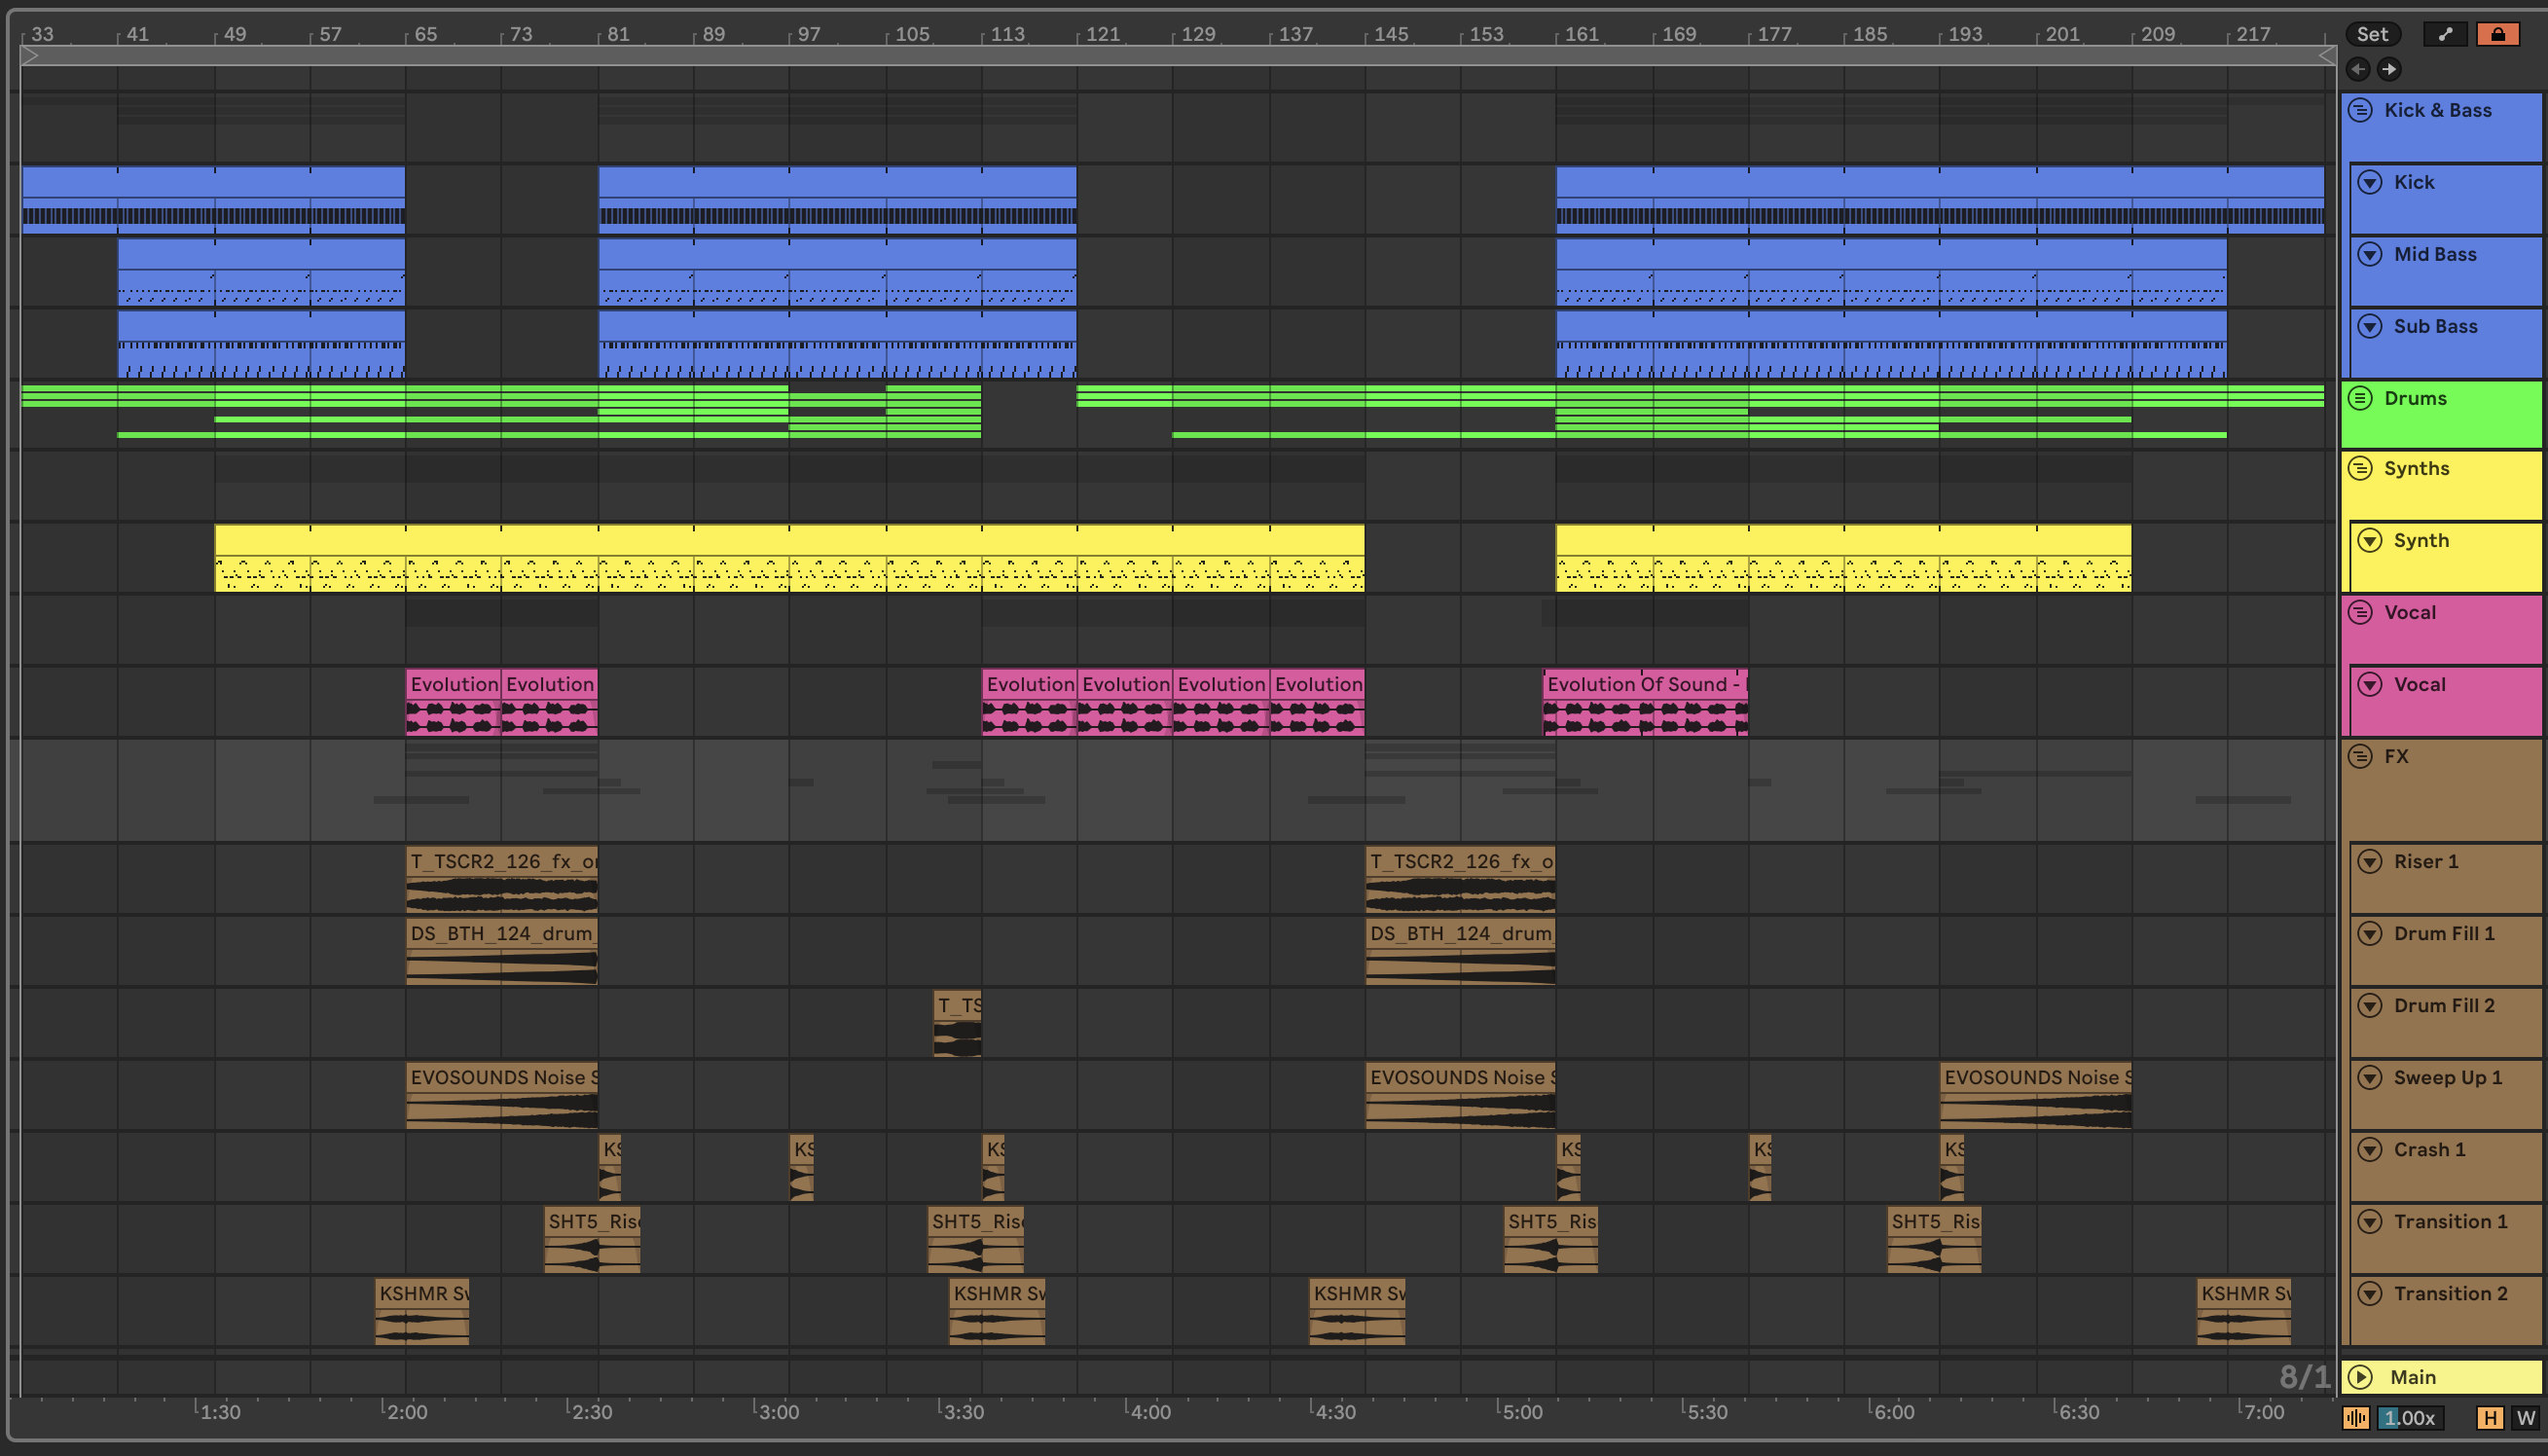The height and width of the screenshot is (1456, 2548).
Task: Select the Transition 2 track title
Action: 2450,1293
